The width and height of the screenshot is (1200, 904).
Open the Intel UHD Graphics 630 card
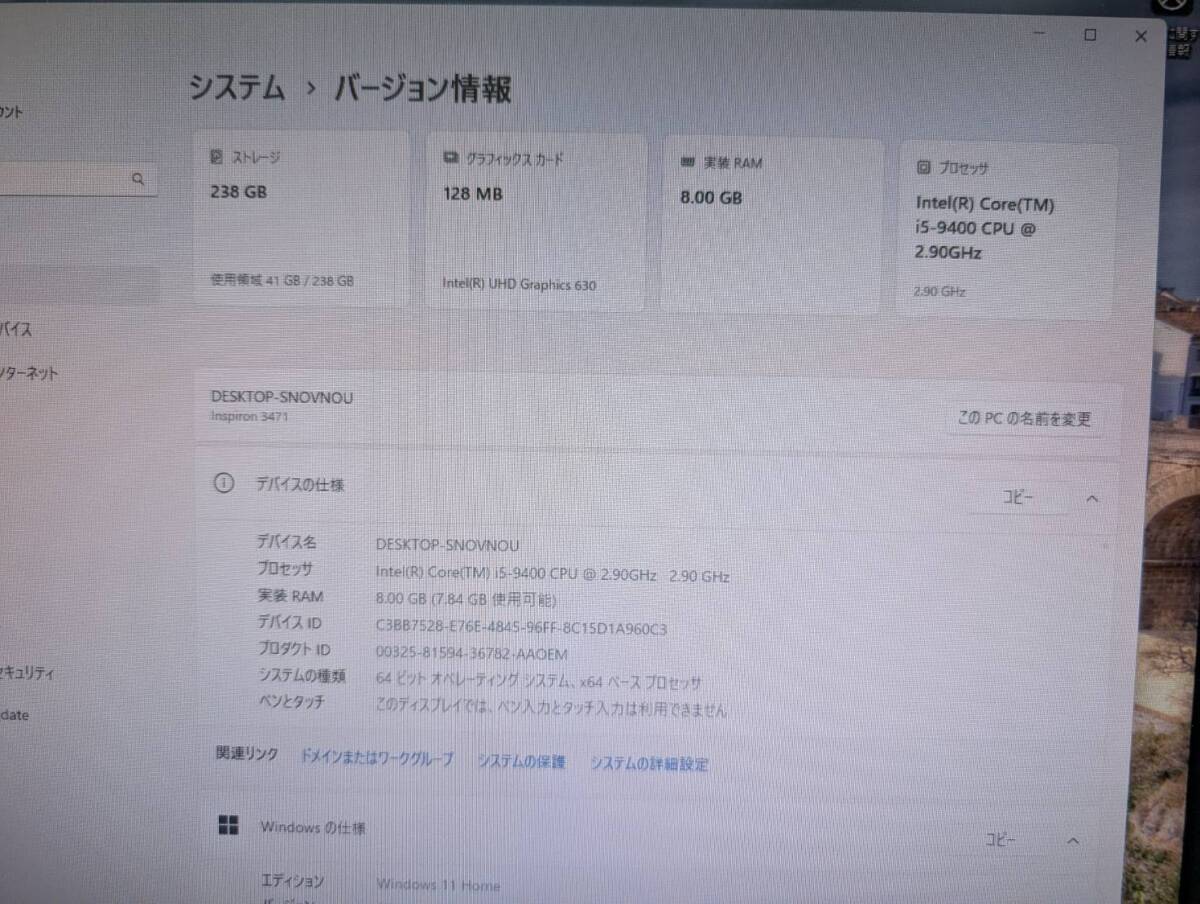(x=536, y=222)
